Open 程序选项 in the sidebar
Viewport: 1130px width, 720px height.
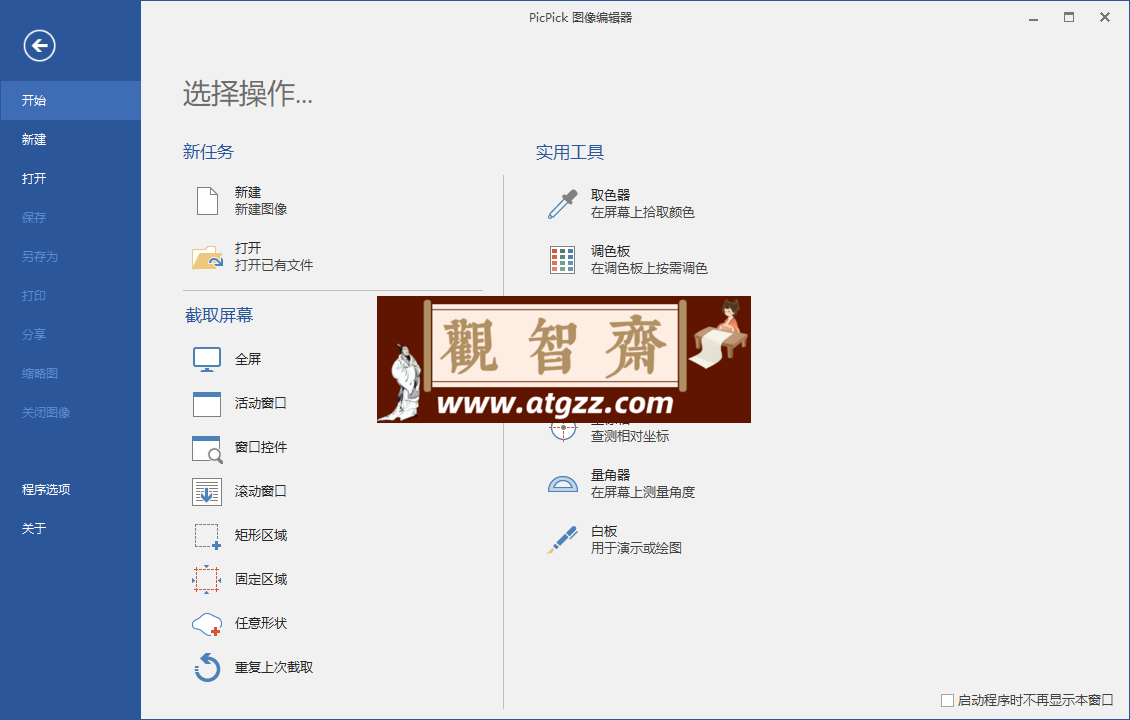pos(71,489)
